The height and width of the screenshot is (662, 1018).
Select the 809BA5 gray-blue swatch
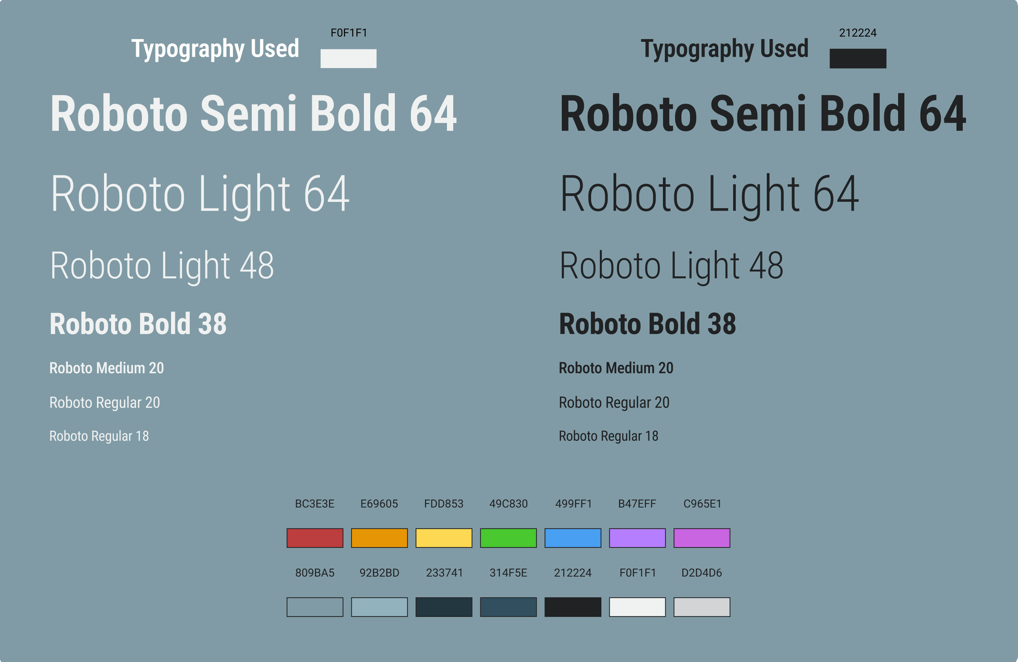[x=315, y=607]
